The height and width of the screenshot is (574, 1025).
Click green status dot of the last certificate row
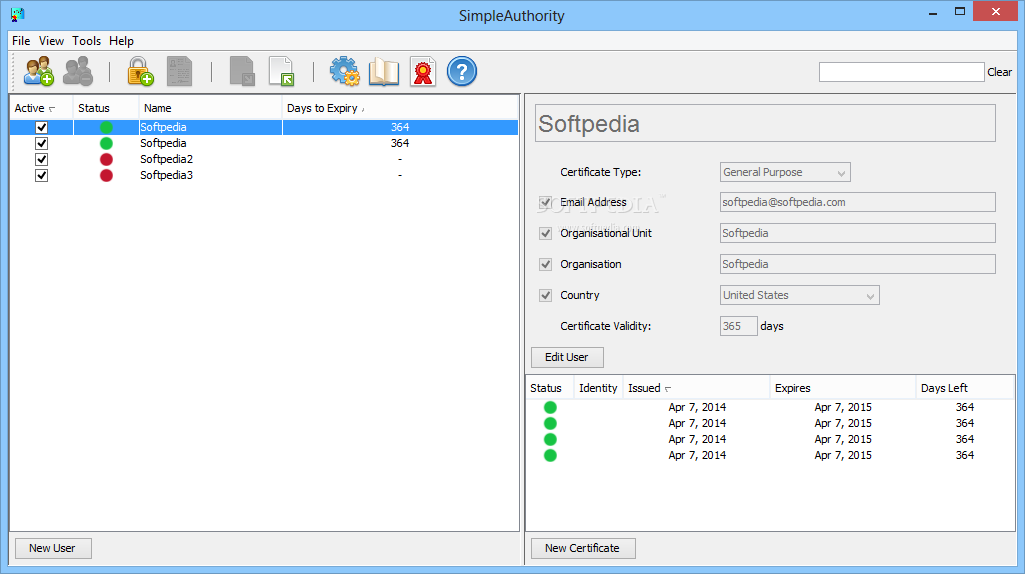tap(550, 456)
